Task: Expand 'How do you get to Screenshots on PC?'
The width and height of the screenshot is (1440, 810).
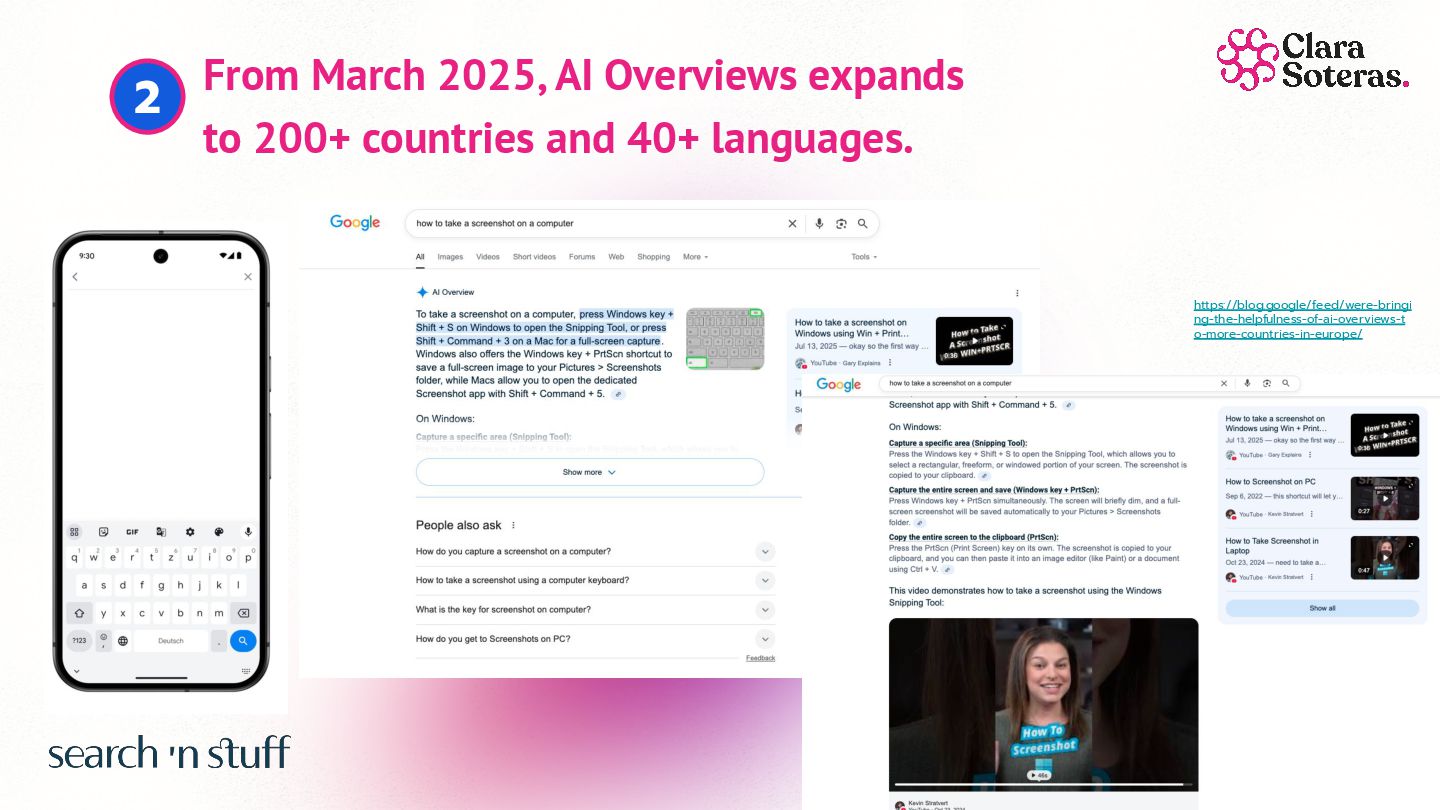Action: pyautogui.click(x=595, y=639)
